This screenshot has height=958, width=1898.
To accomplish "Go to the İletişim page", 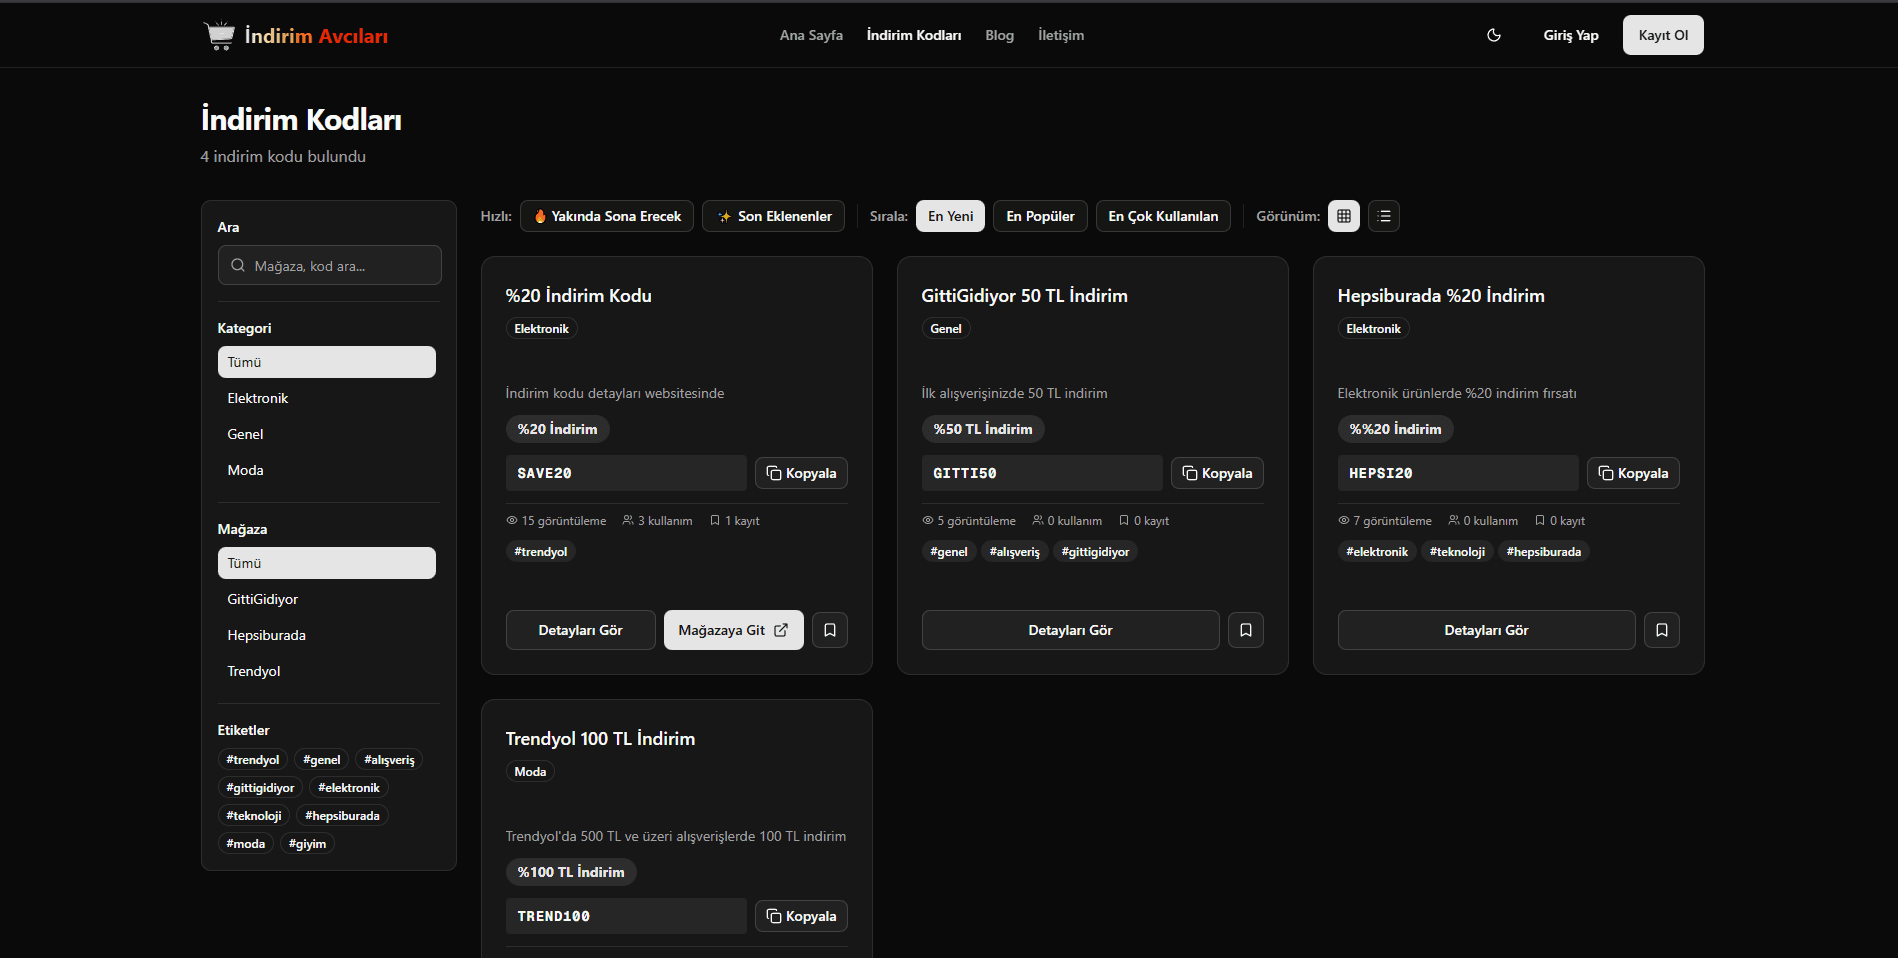I will (1060, 35).
